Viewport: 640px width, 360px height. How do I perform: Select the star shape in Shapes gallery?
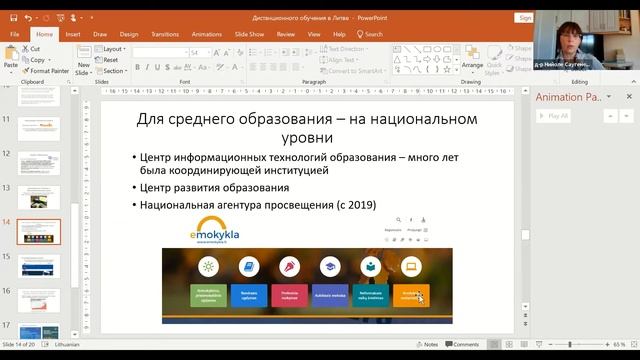click(x=447, y=69)
